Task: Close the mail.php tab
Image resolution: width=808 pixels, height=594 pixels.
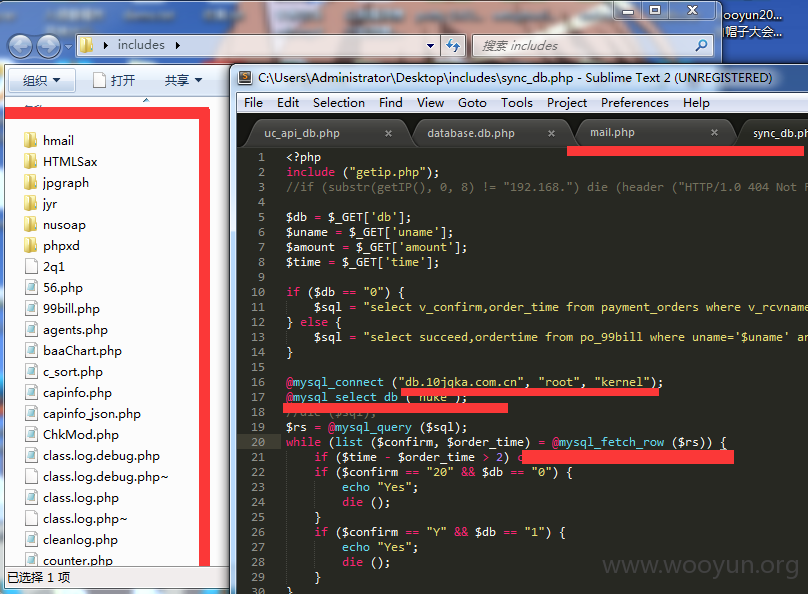Action: 714,132
